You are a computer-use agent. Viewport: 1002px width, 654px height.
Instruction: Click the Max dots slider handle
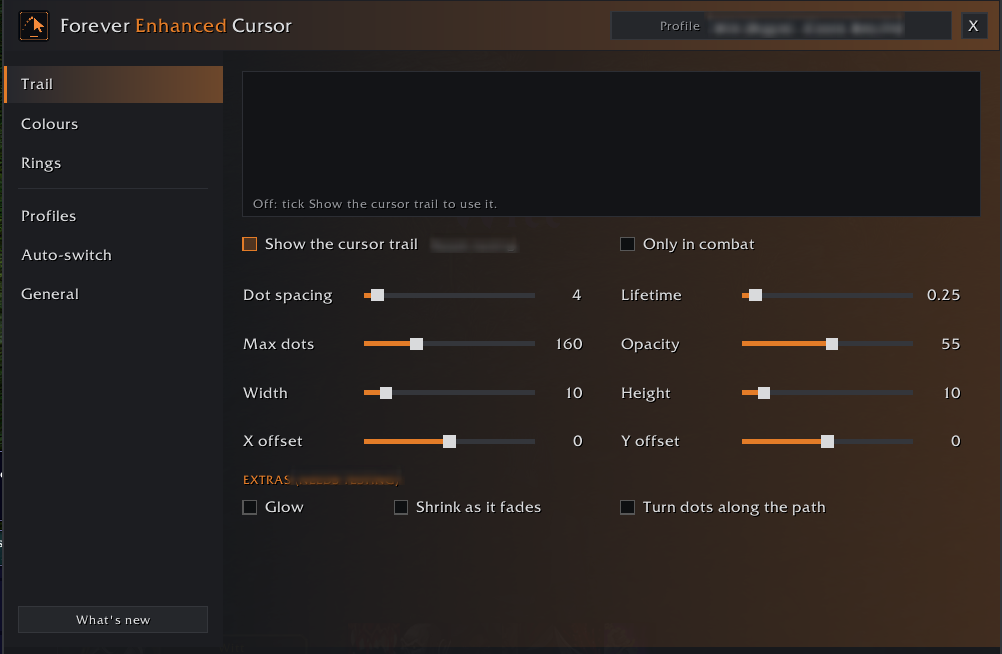click(x=417, y=344)
